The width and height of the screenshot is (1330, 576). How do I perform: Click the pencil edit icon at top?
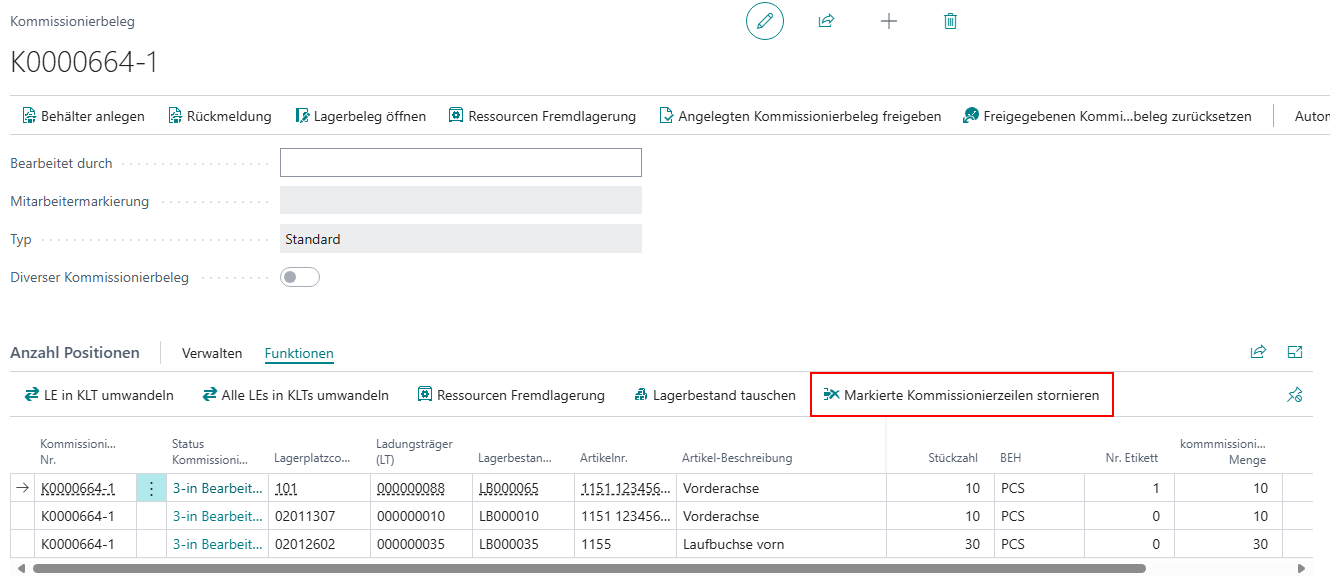pyautogui.click(x=765, y=21)
